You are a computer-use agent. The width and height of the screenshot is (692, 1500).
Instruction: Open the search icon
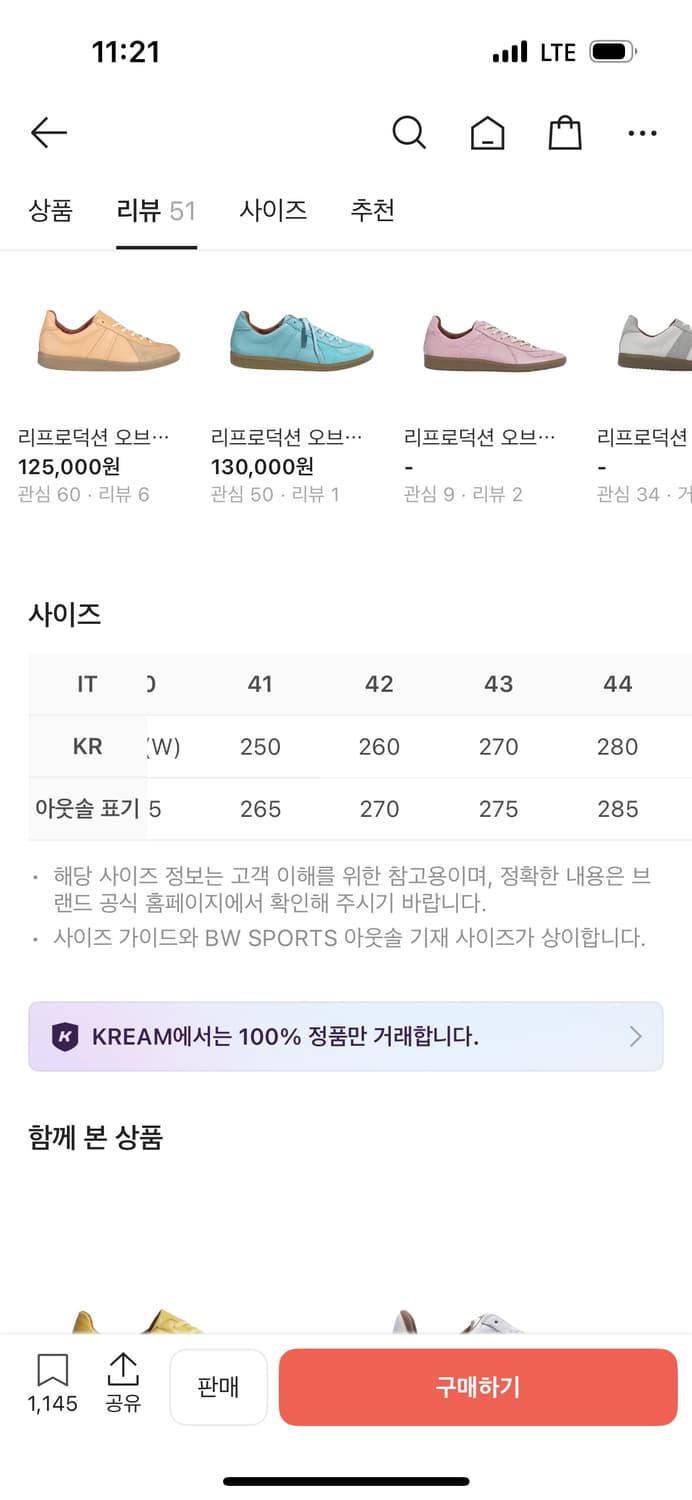click(x=409, y=131)
